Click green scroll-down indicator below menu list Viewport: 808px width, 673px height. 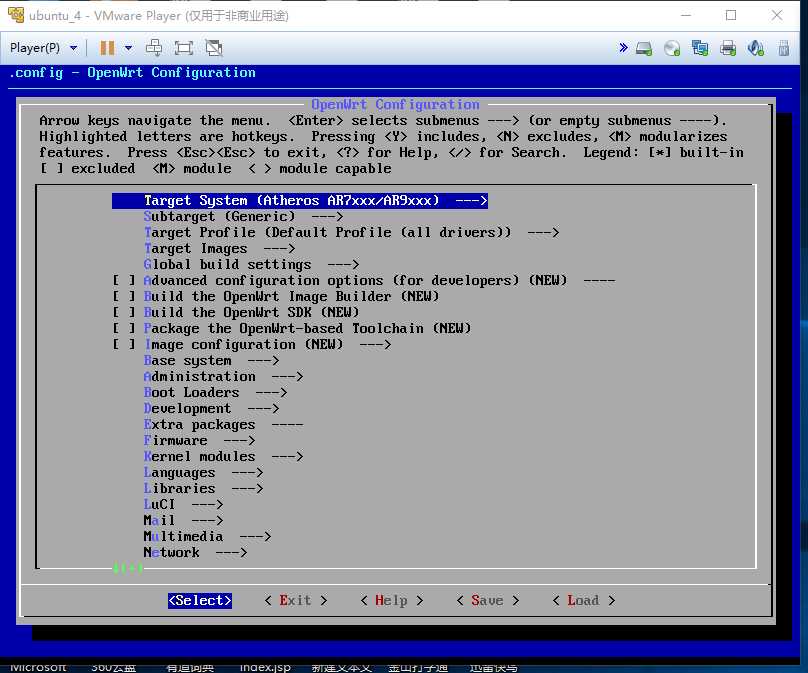pos(127,568)
